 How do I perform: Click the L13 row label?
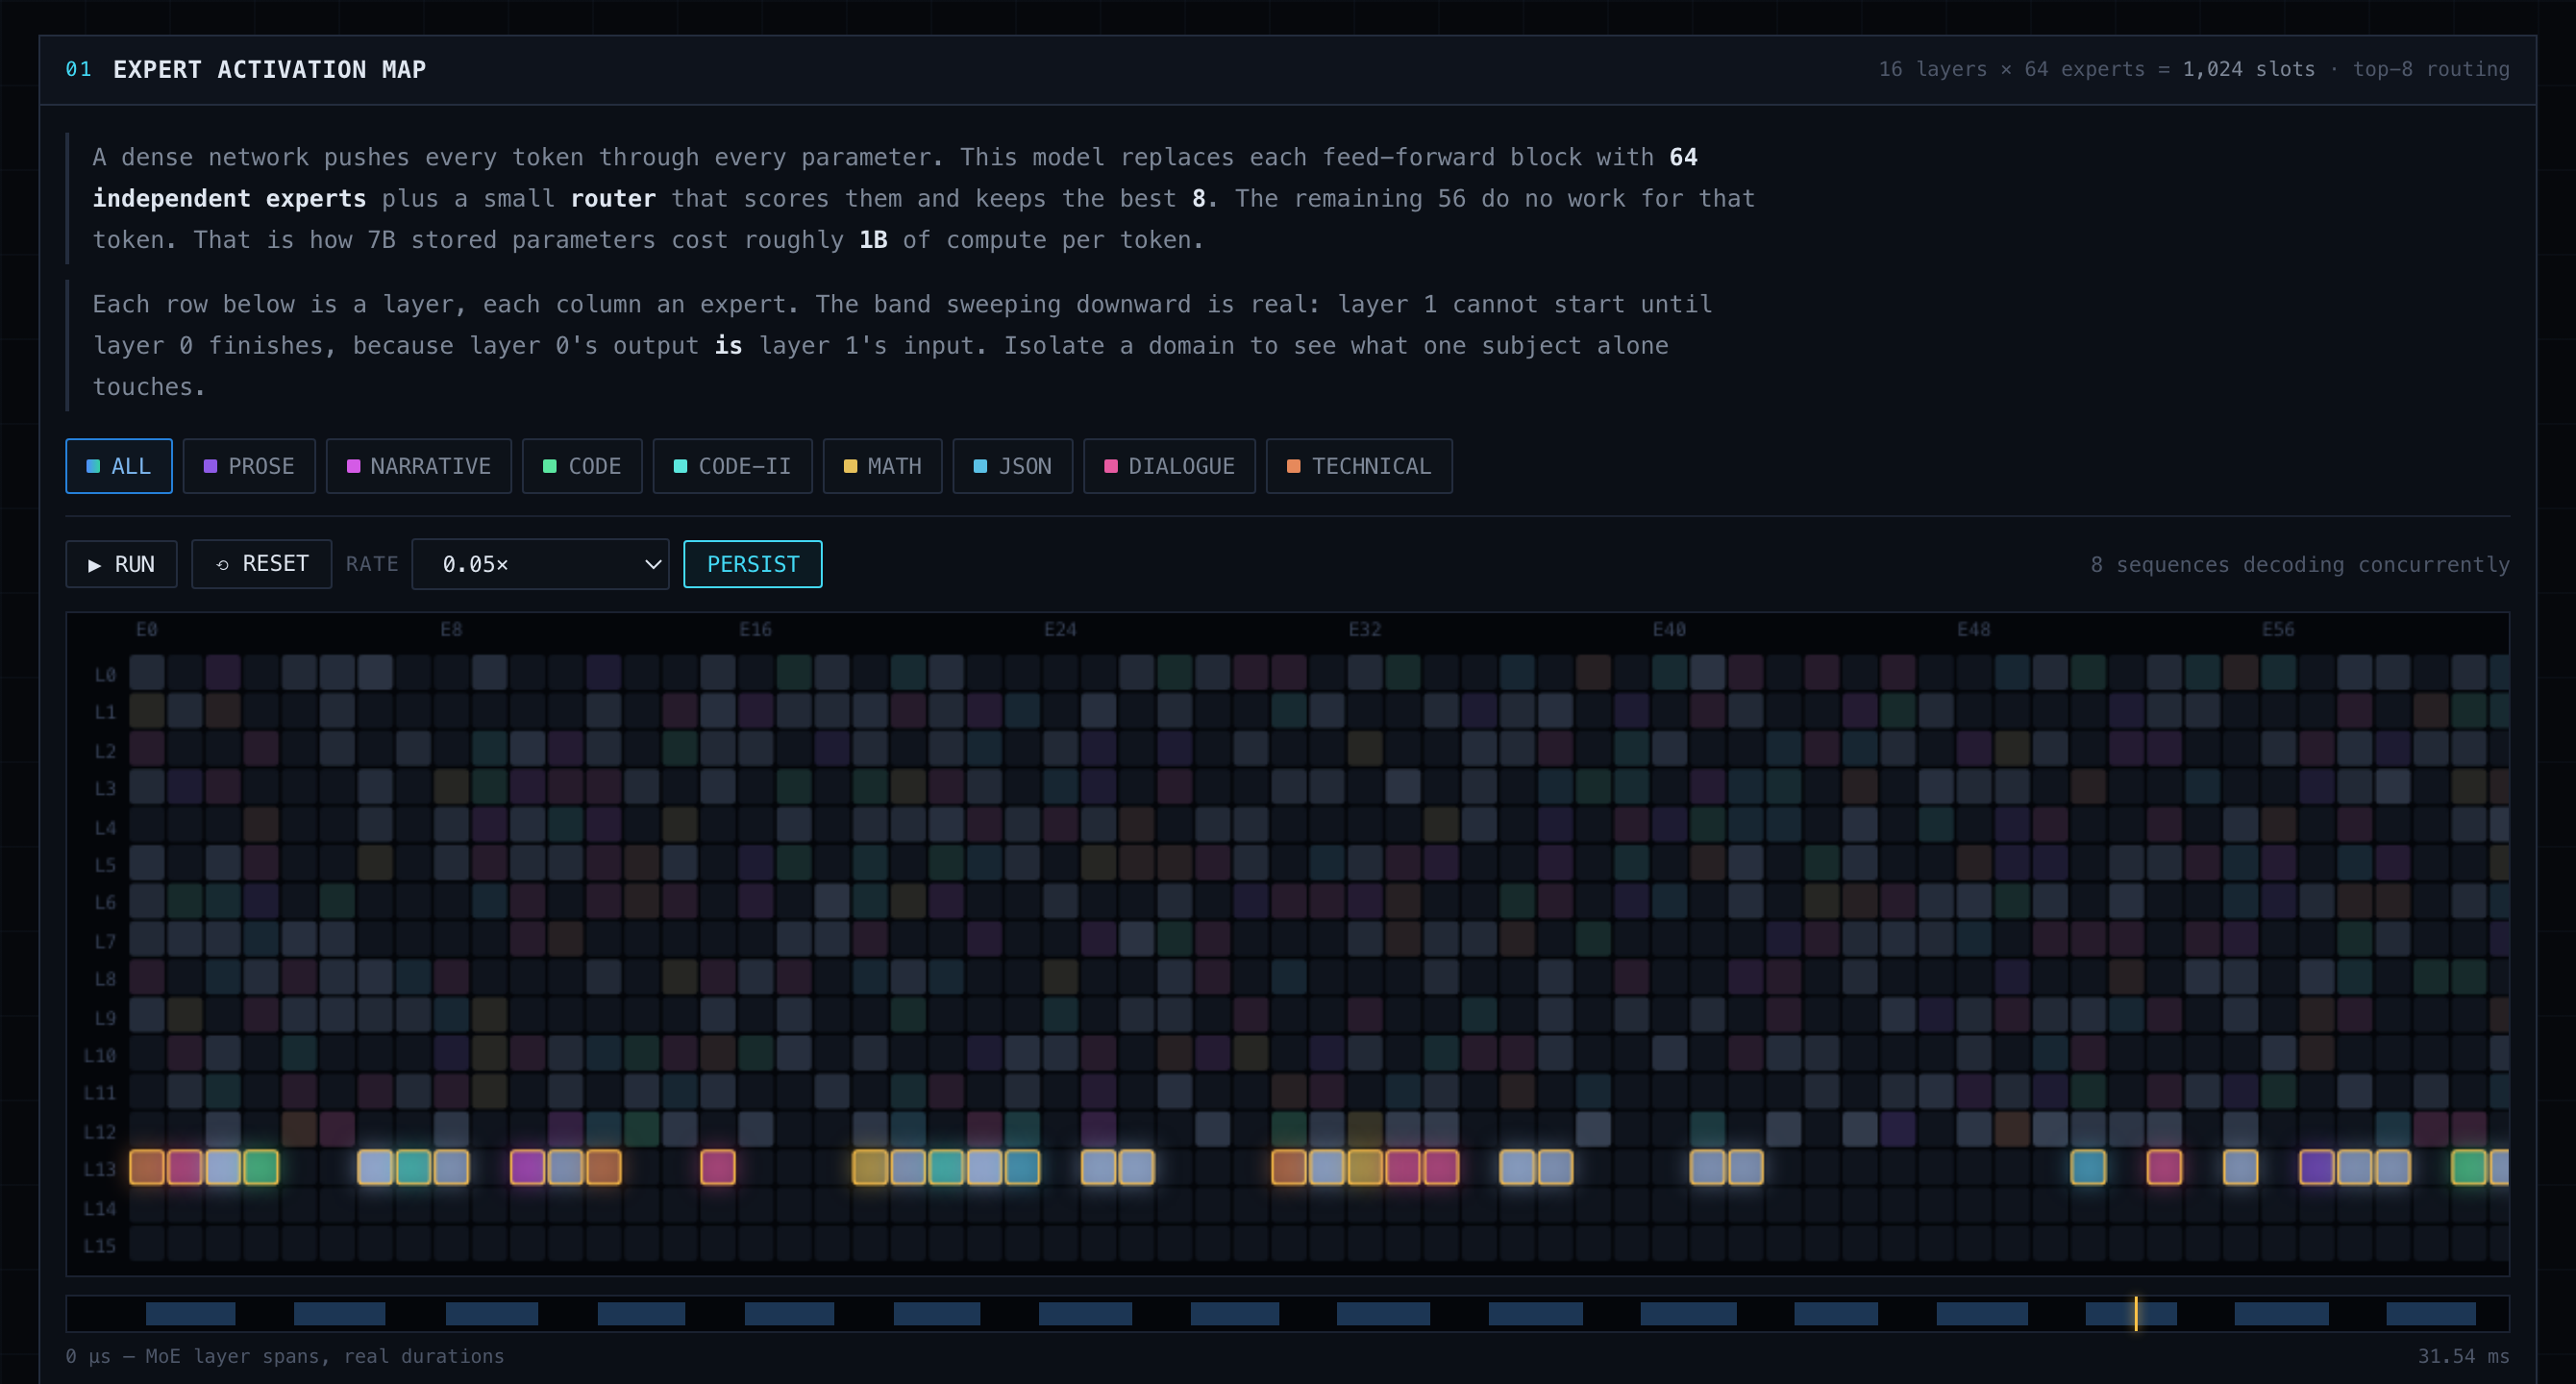(100, 1168)
